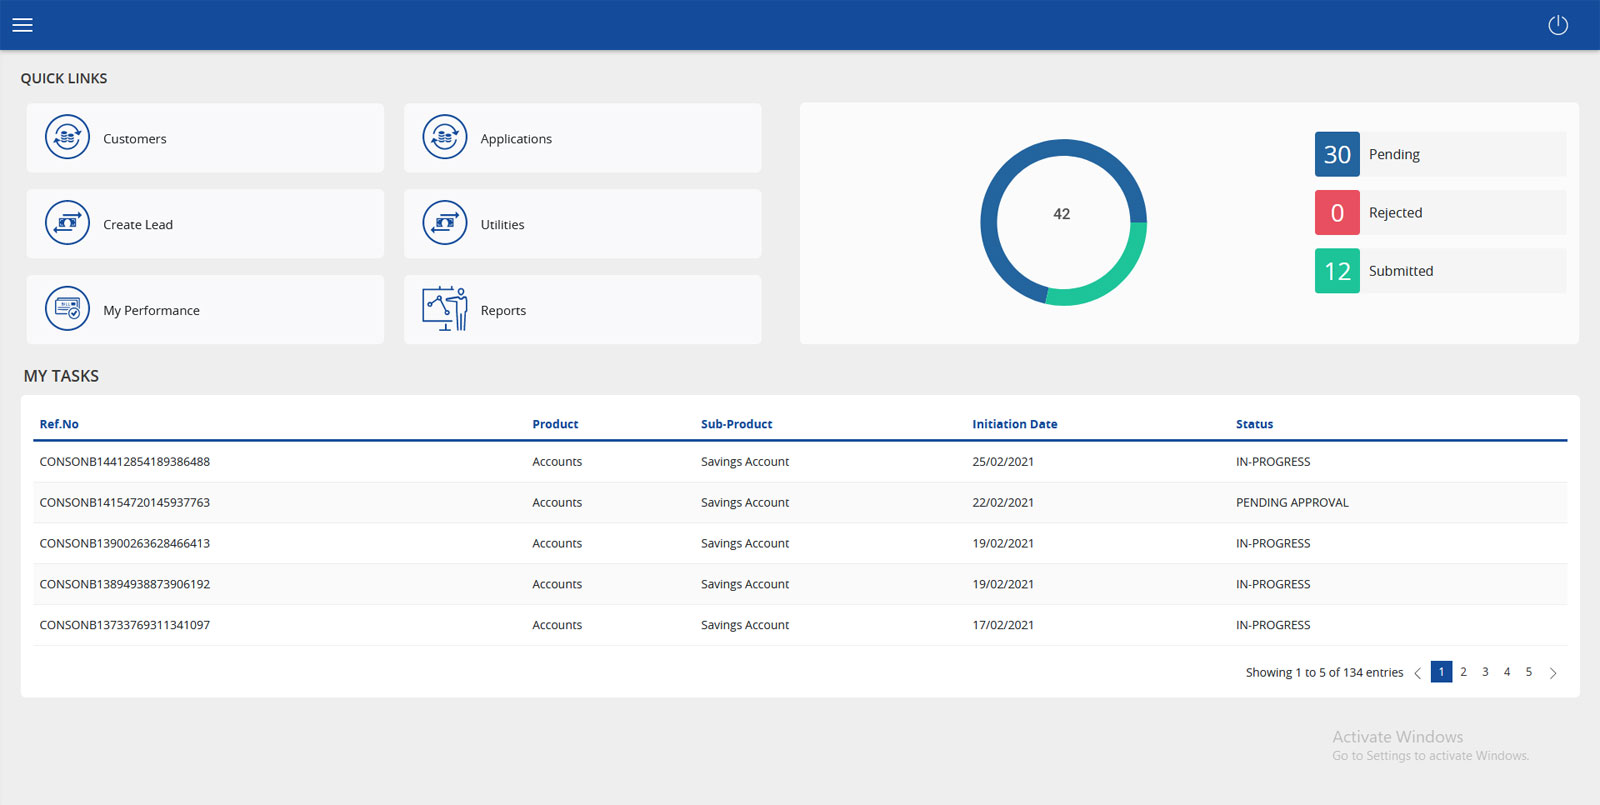Image resolution: width=1600 pixels, height=805 pixels.
Task: Open the Applications label link
Action: [516, 139]
